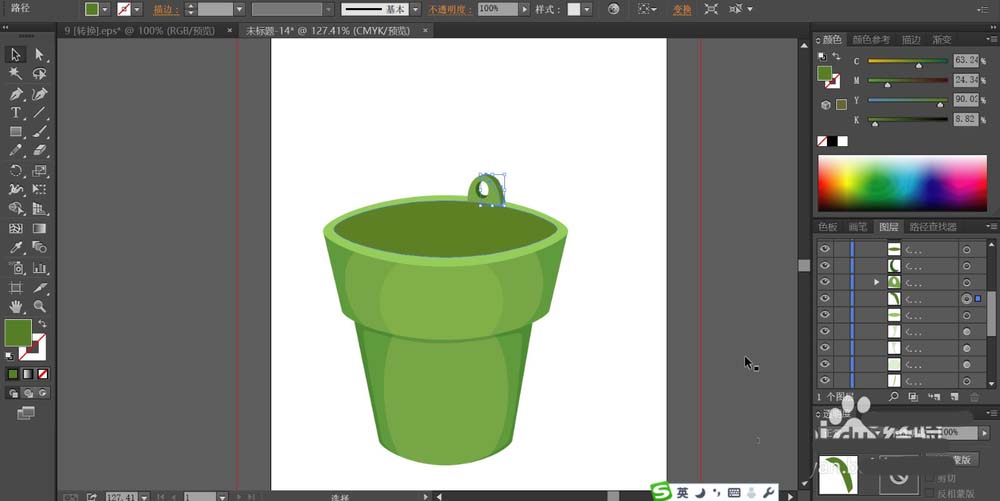Expand the sublayer disclosure triangle in Layers
The width and height of the screenshot is (1000, 501).
pyautogui.click(x=877, y=282)
